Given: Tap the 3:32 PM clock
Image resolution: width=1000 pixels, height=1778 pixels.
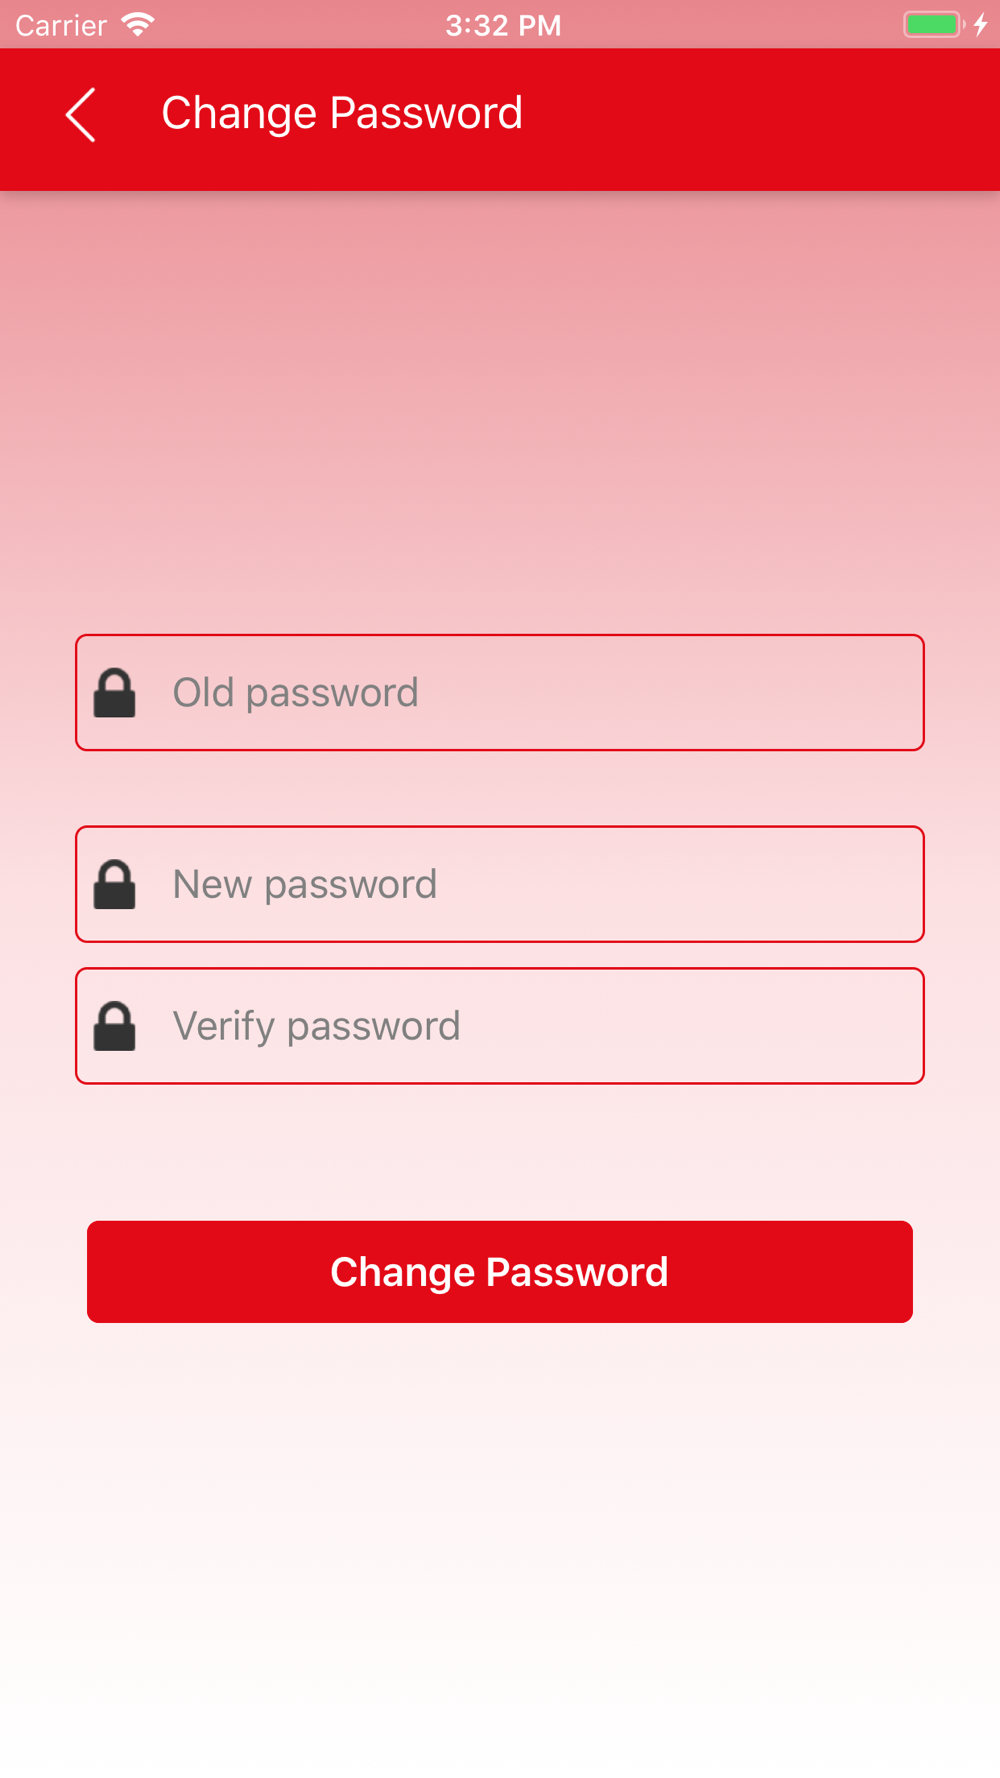Looking at the screenshot, I should (503, 25).
